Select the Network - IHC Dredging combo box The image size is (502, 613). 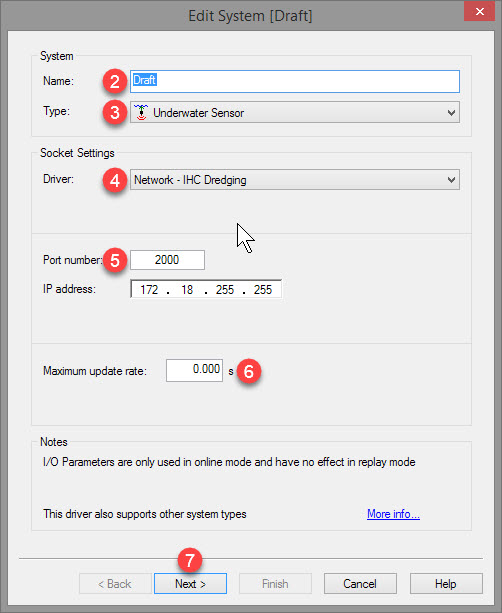coord(295,180)
